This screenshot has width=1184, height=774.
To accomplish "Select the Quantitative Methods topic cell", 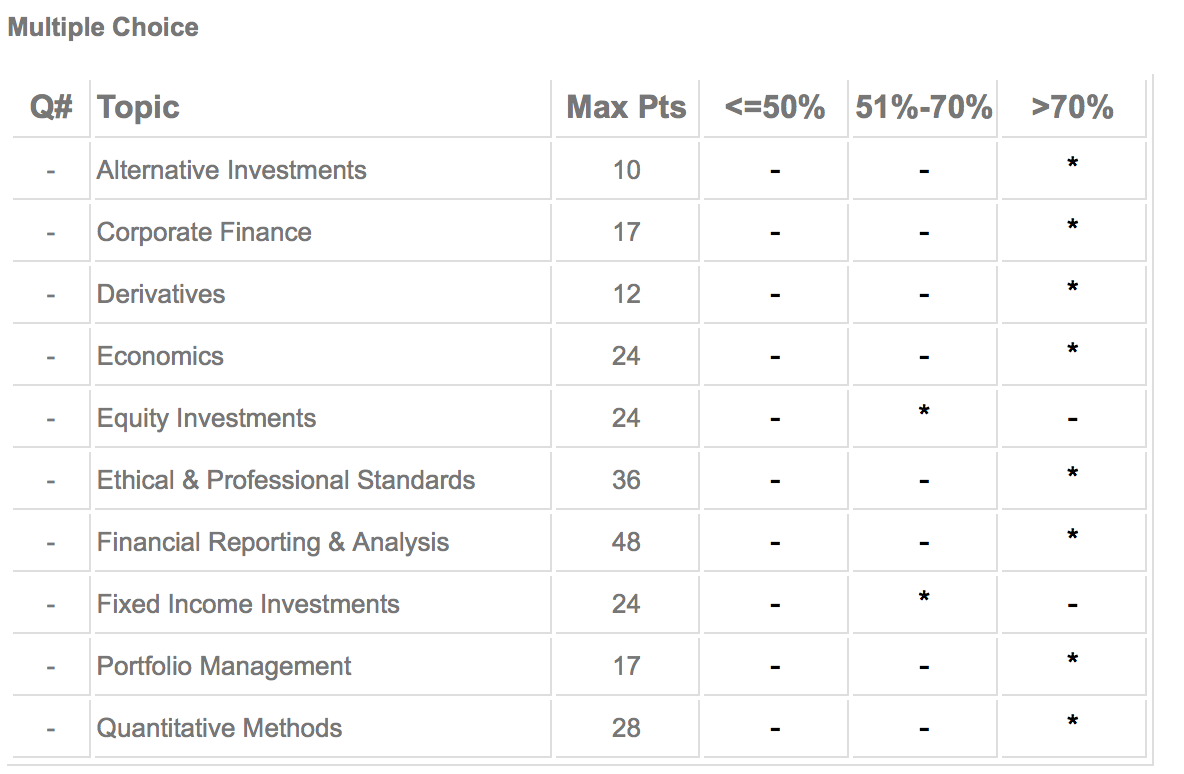I will coord(219,728).
